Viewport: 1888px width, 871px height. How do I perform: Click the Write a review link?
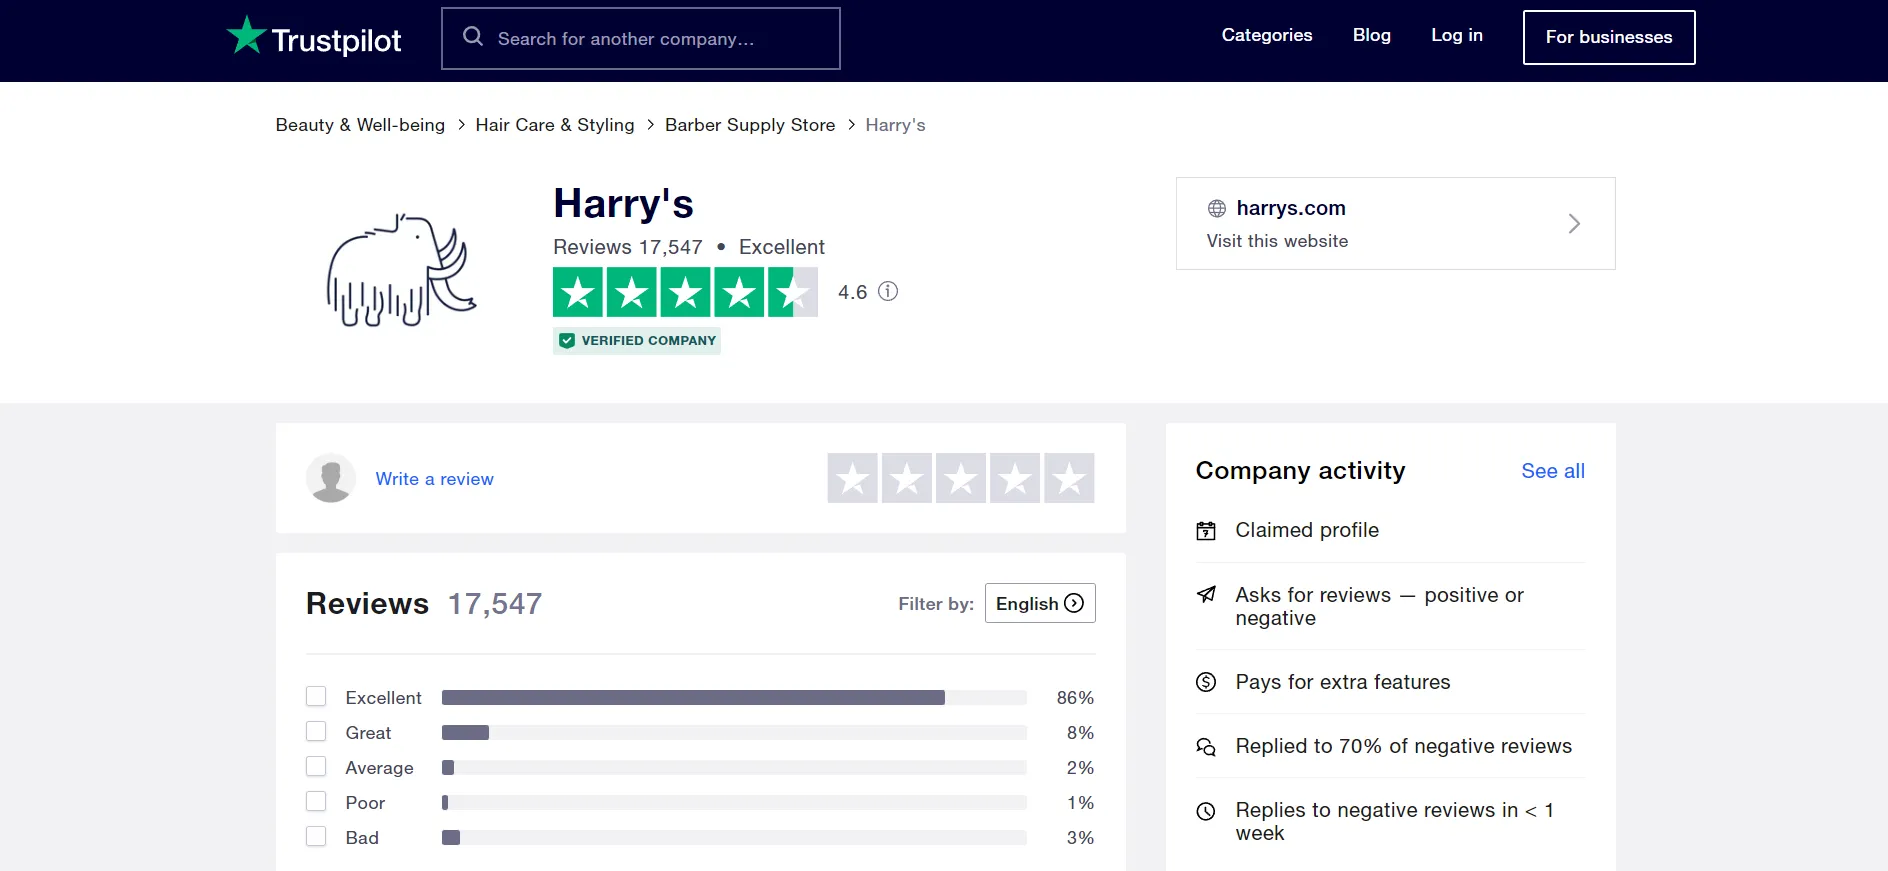point(435,479)
